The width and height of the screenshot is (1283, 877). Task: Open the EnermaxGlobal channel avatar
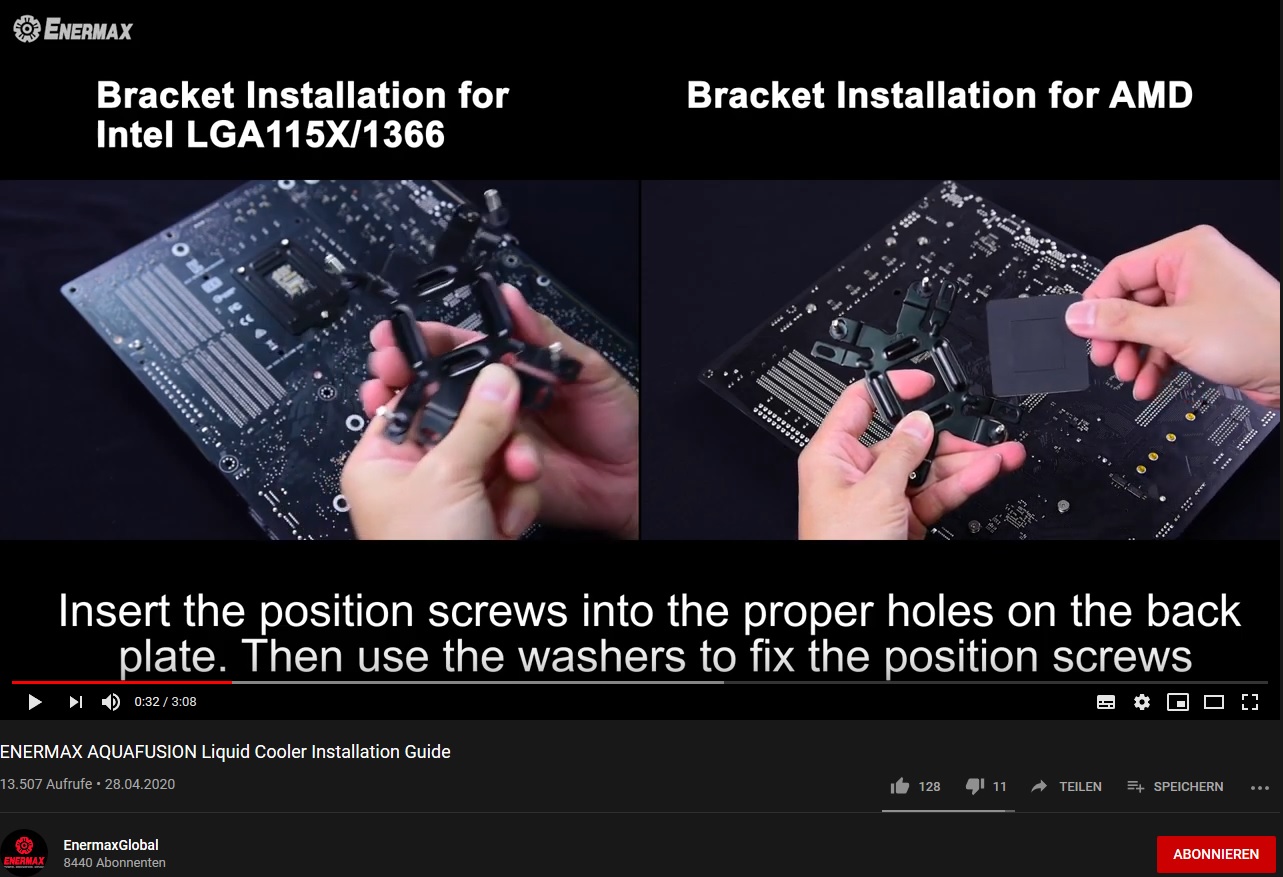(24, 853)
